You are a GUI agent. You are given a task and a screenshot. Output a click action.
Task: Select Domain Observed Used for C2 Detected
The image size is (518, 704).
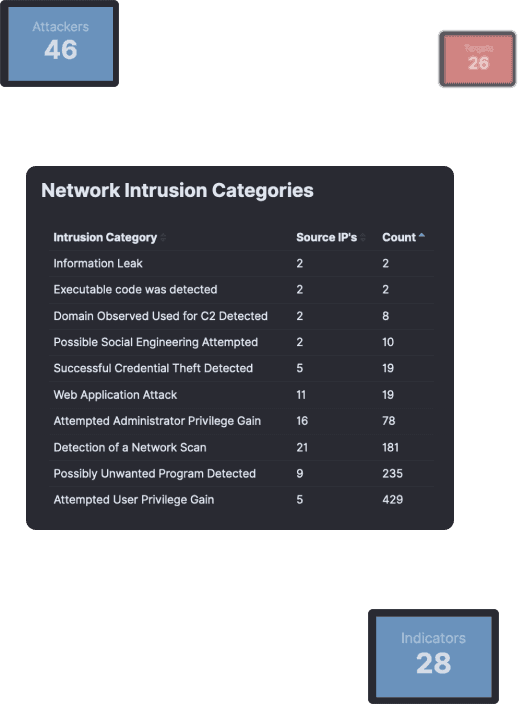point(241,316)
